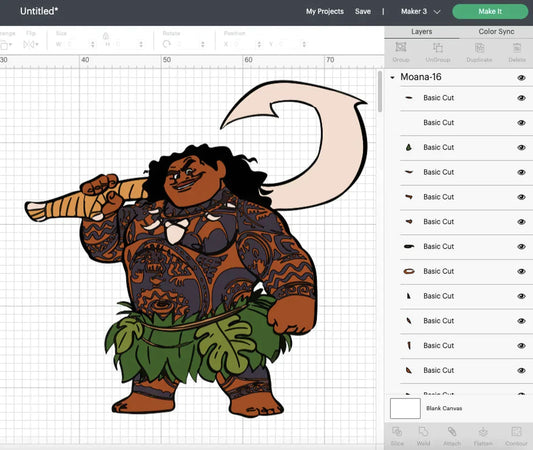The image size is (533, 450).
Task: Click the height H stepper arrows
Action: pyautogui.click(x=141, y=45)
